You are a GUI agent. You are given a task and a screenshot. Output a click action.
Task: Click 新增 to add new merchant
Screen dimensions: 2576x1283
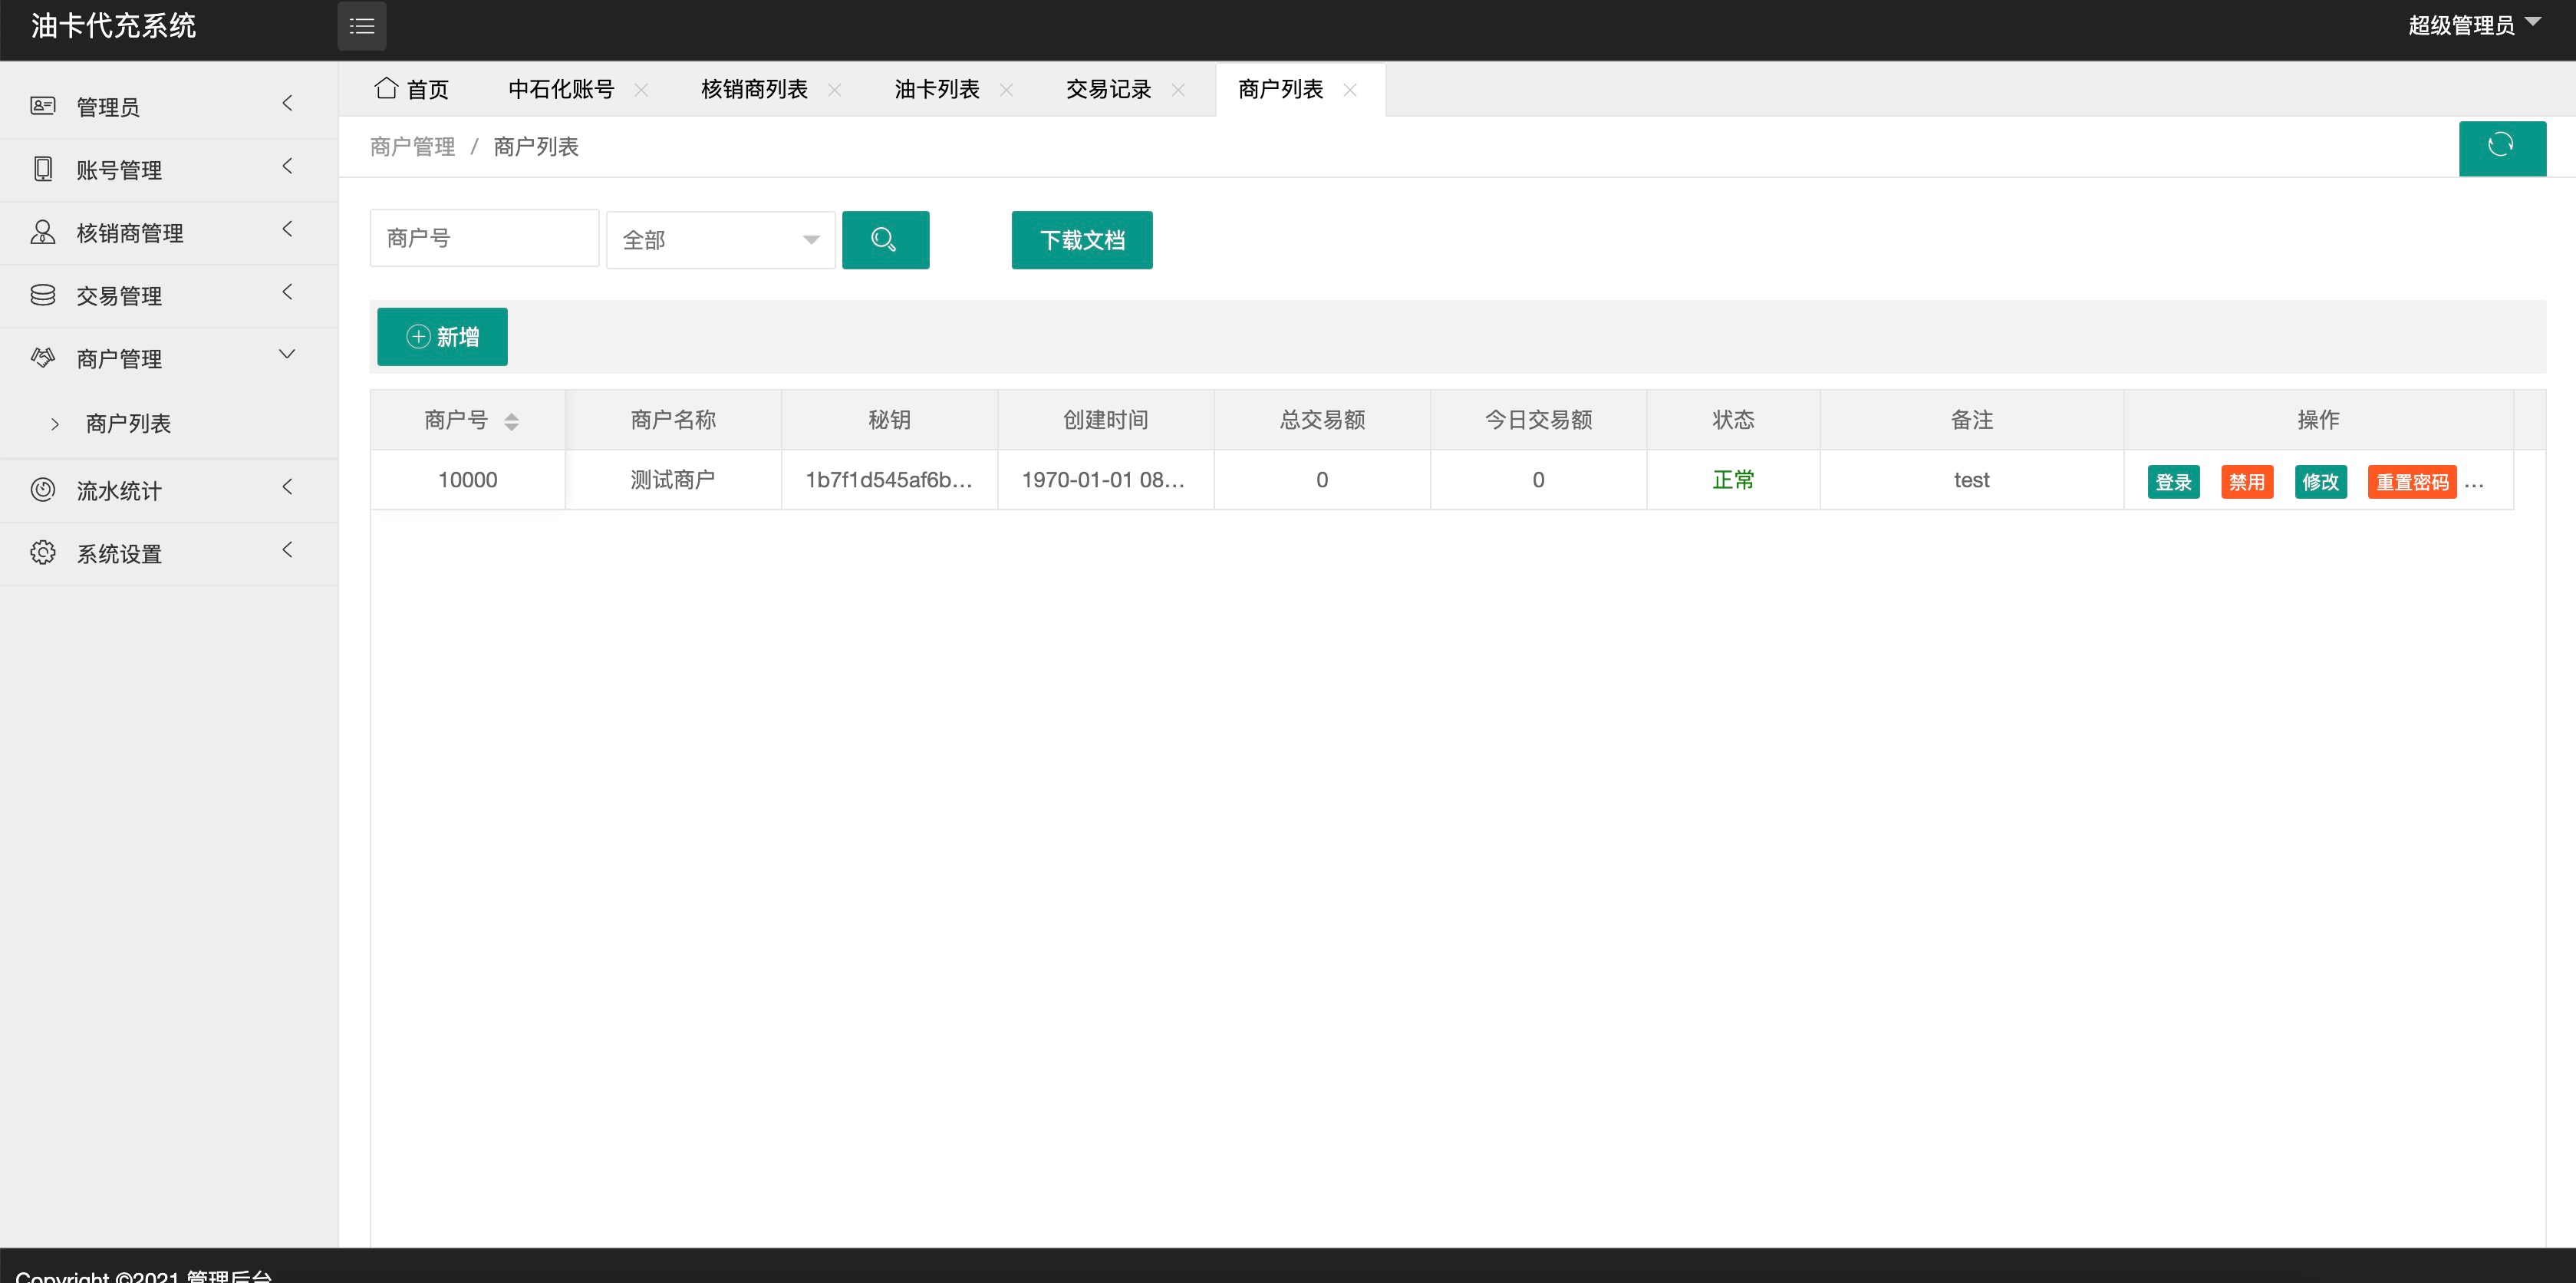click(442, 337)
